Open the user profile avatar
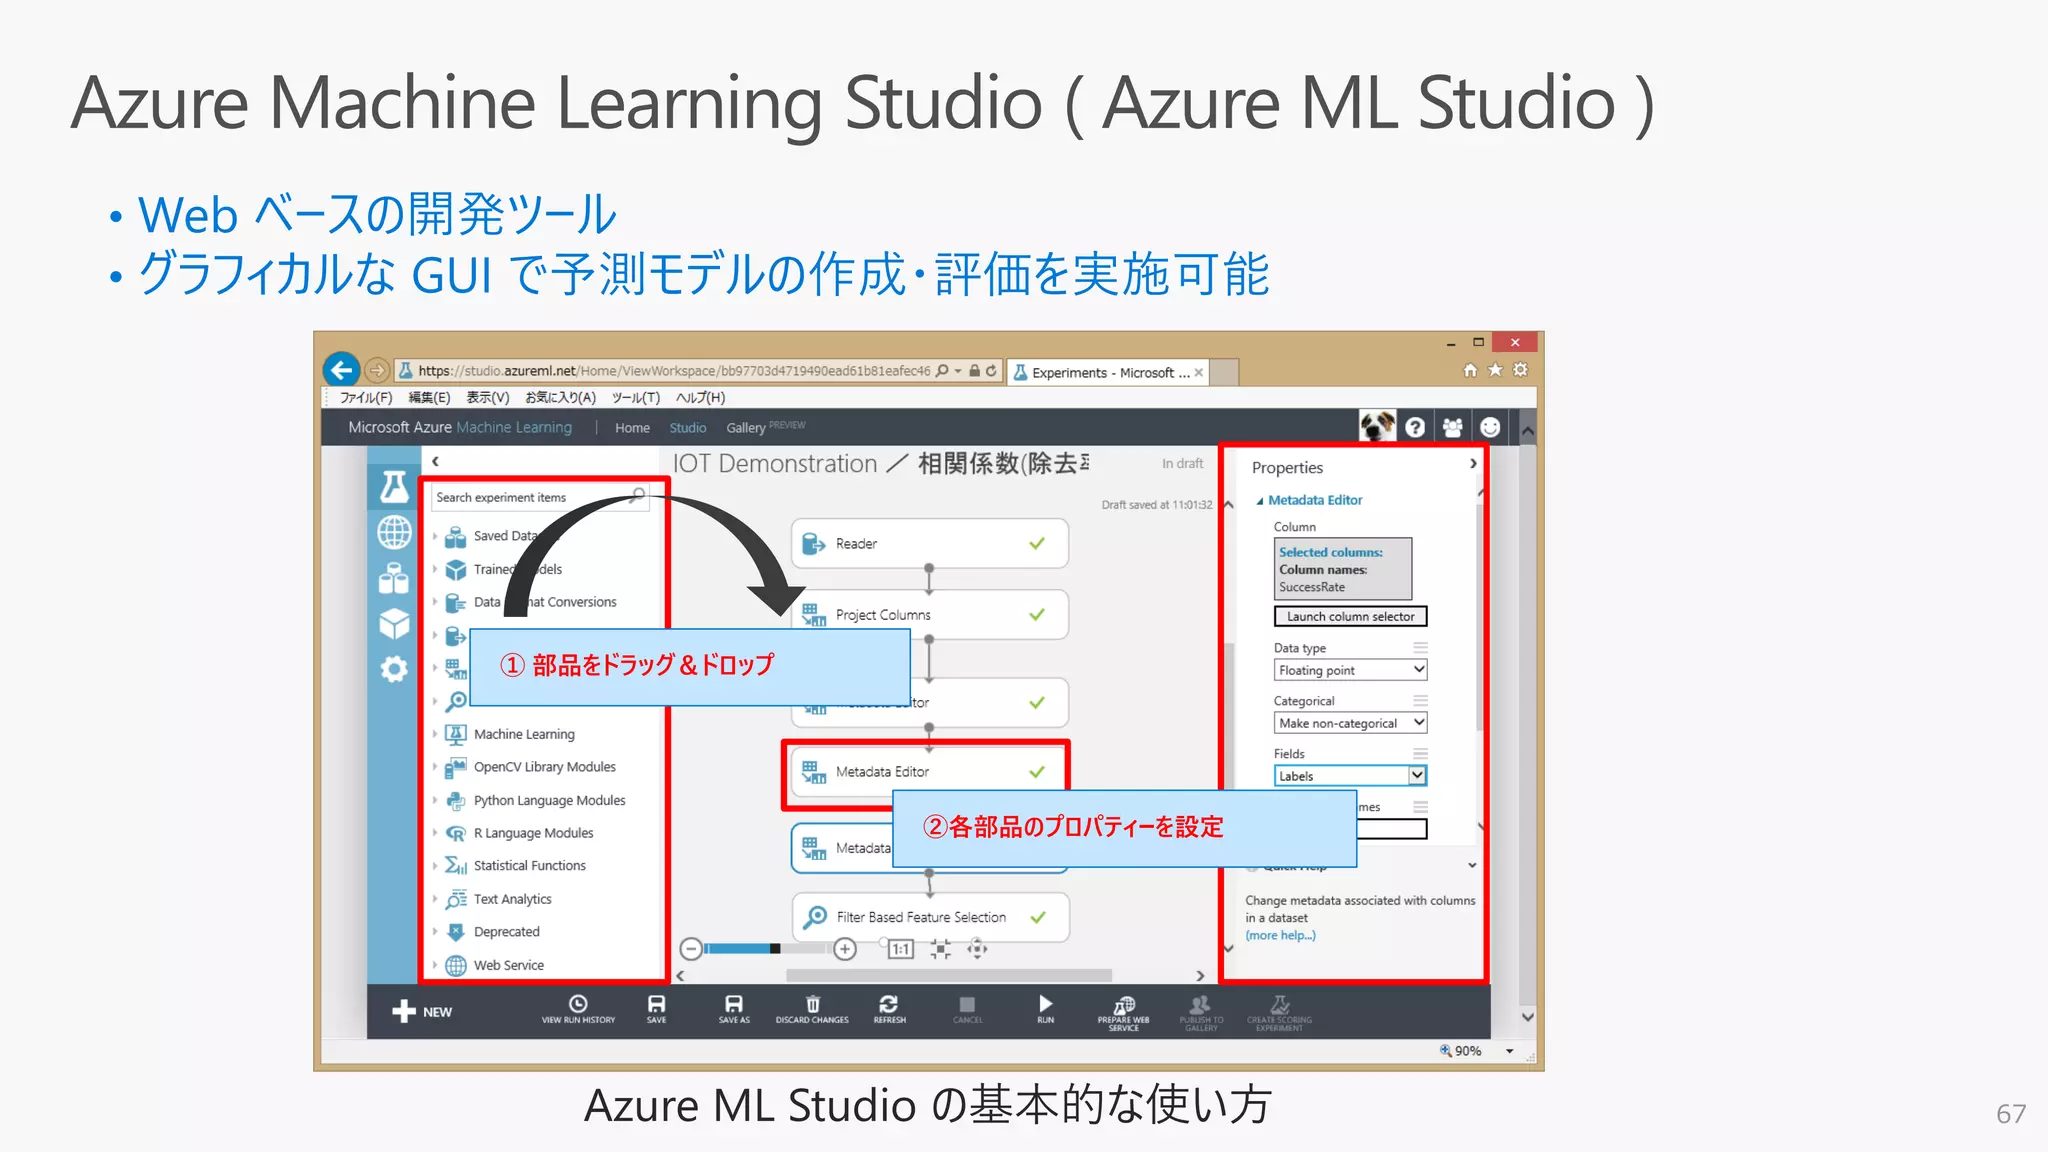The height and width of the screenshot is (1152, 2048). click(1377, 427)
